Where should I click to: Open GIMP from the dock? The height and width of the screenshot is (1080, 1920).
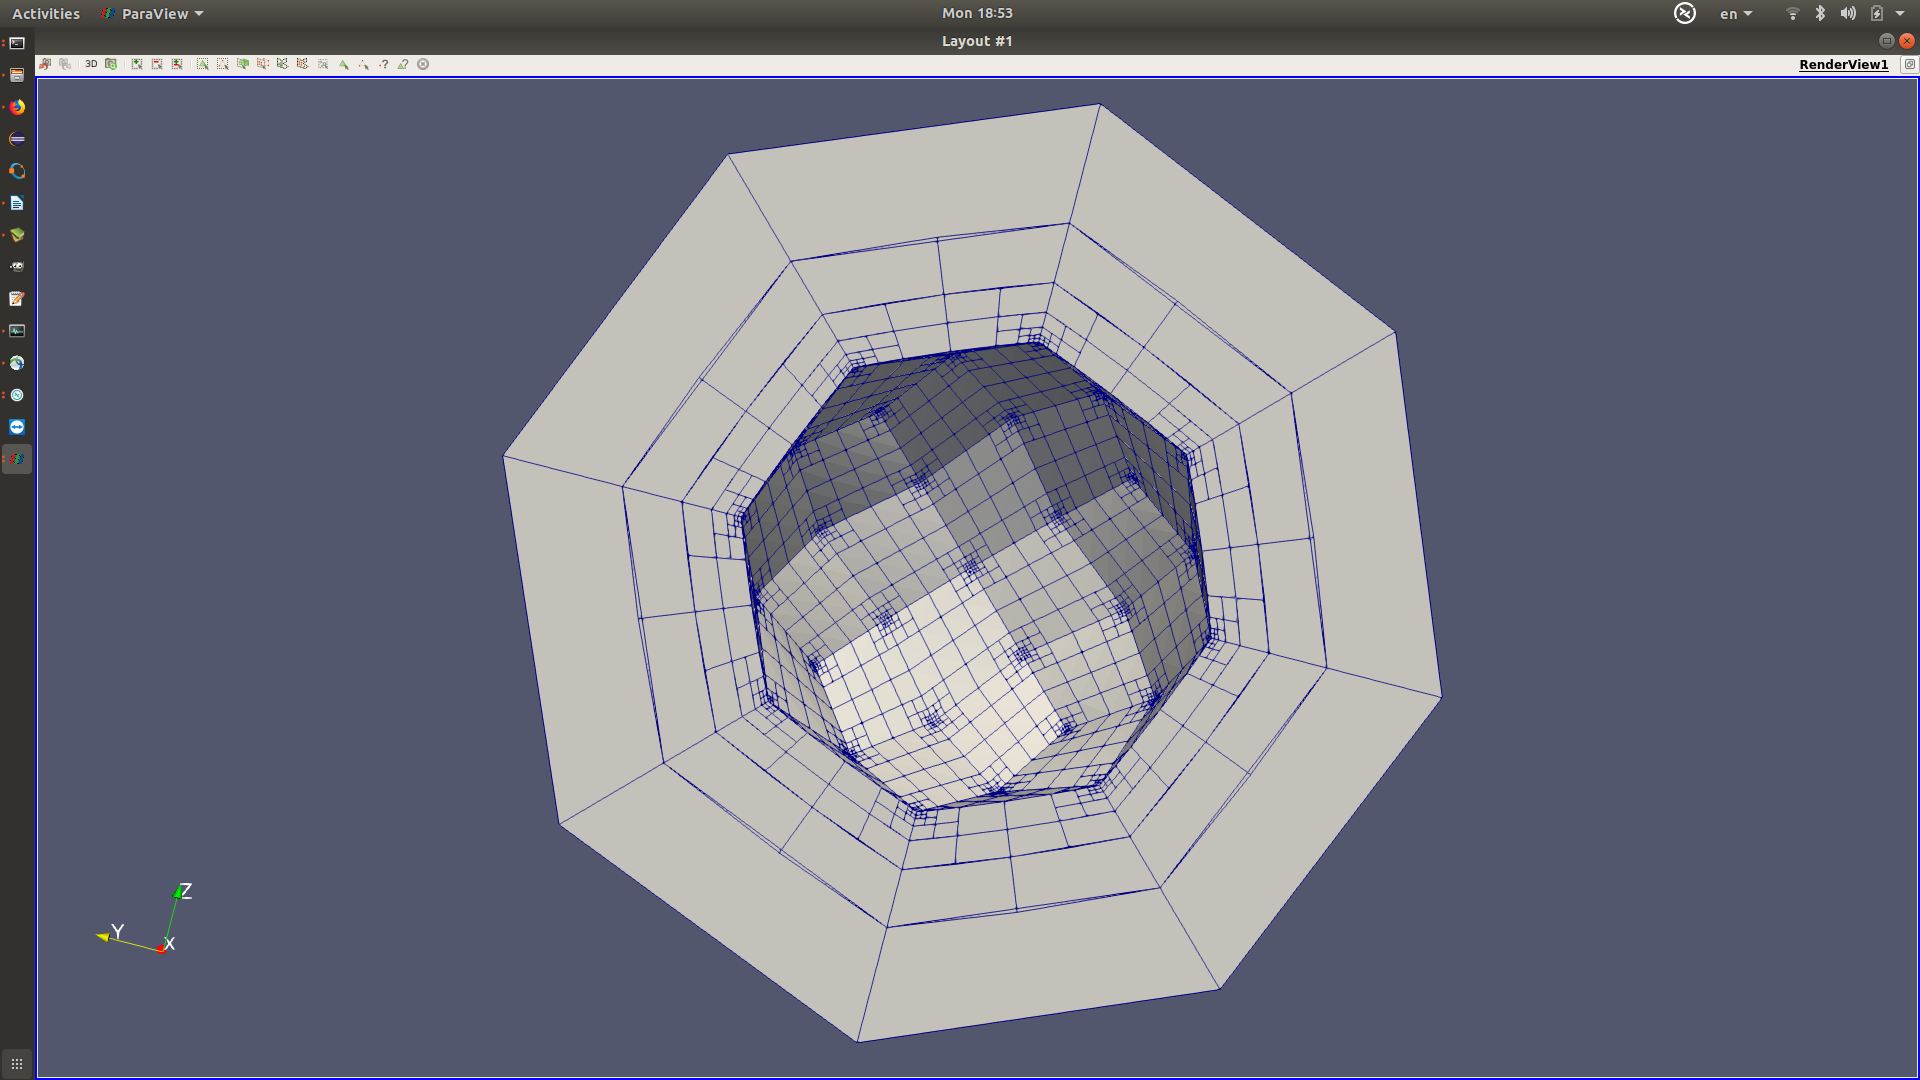[x=17, y=267]
